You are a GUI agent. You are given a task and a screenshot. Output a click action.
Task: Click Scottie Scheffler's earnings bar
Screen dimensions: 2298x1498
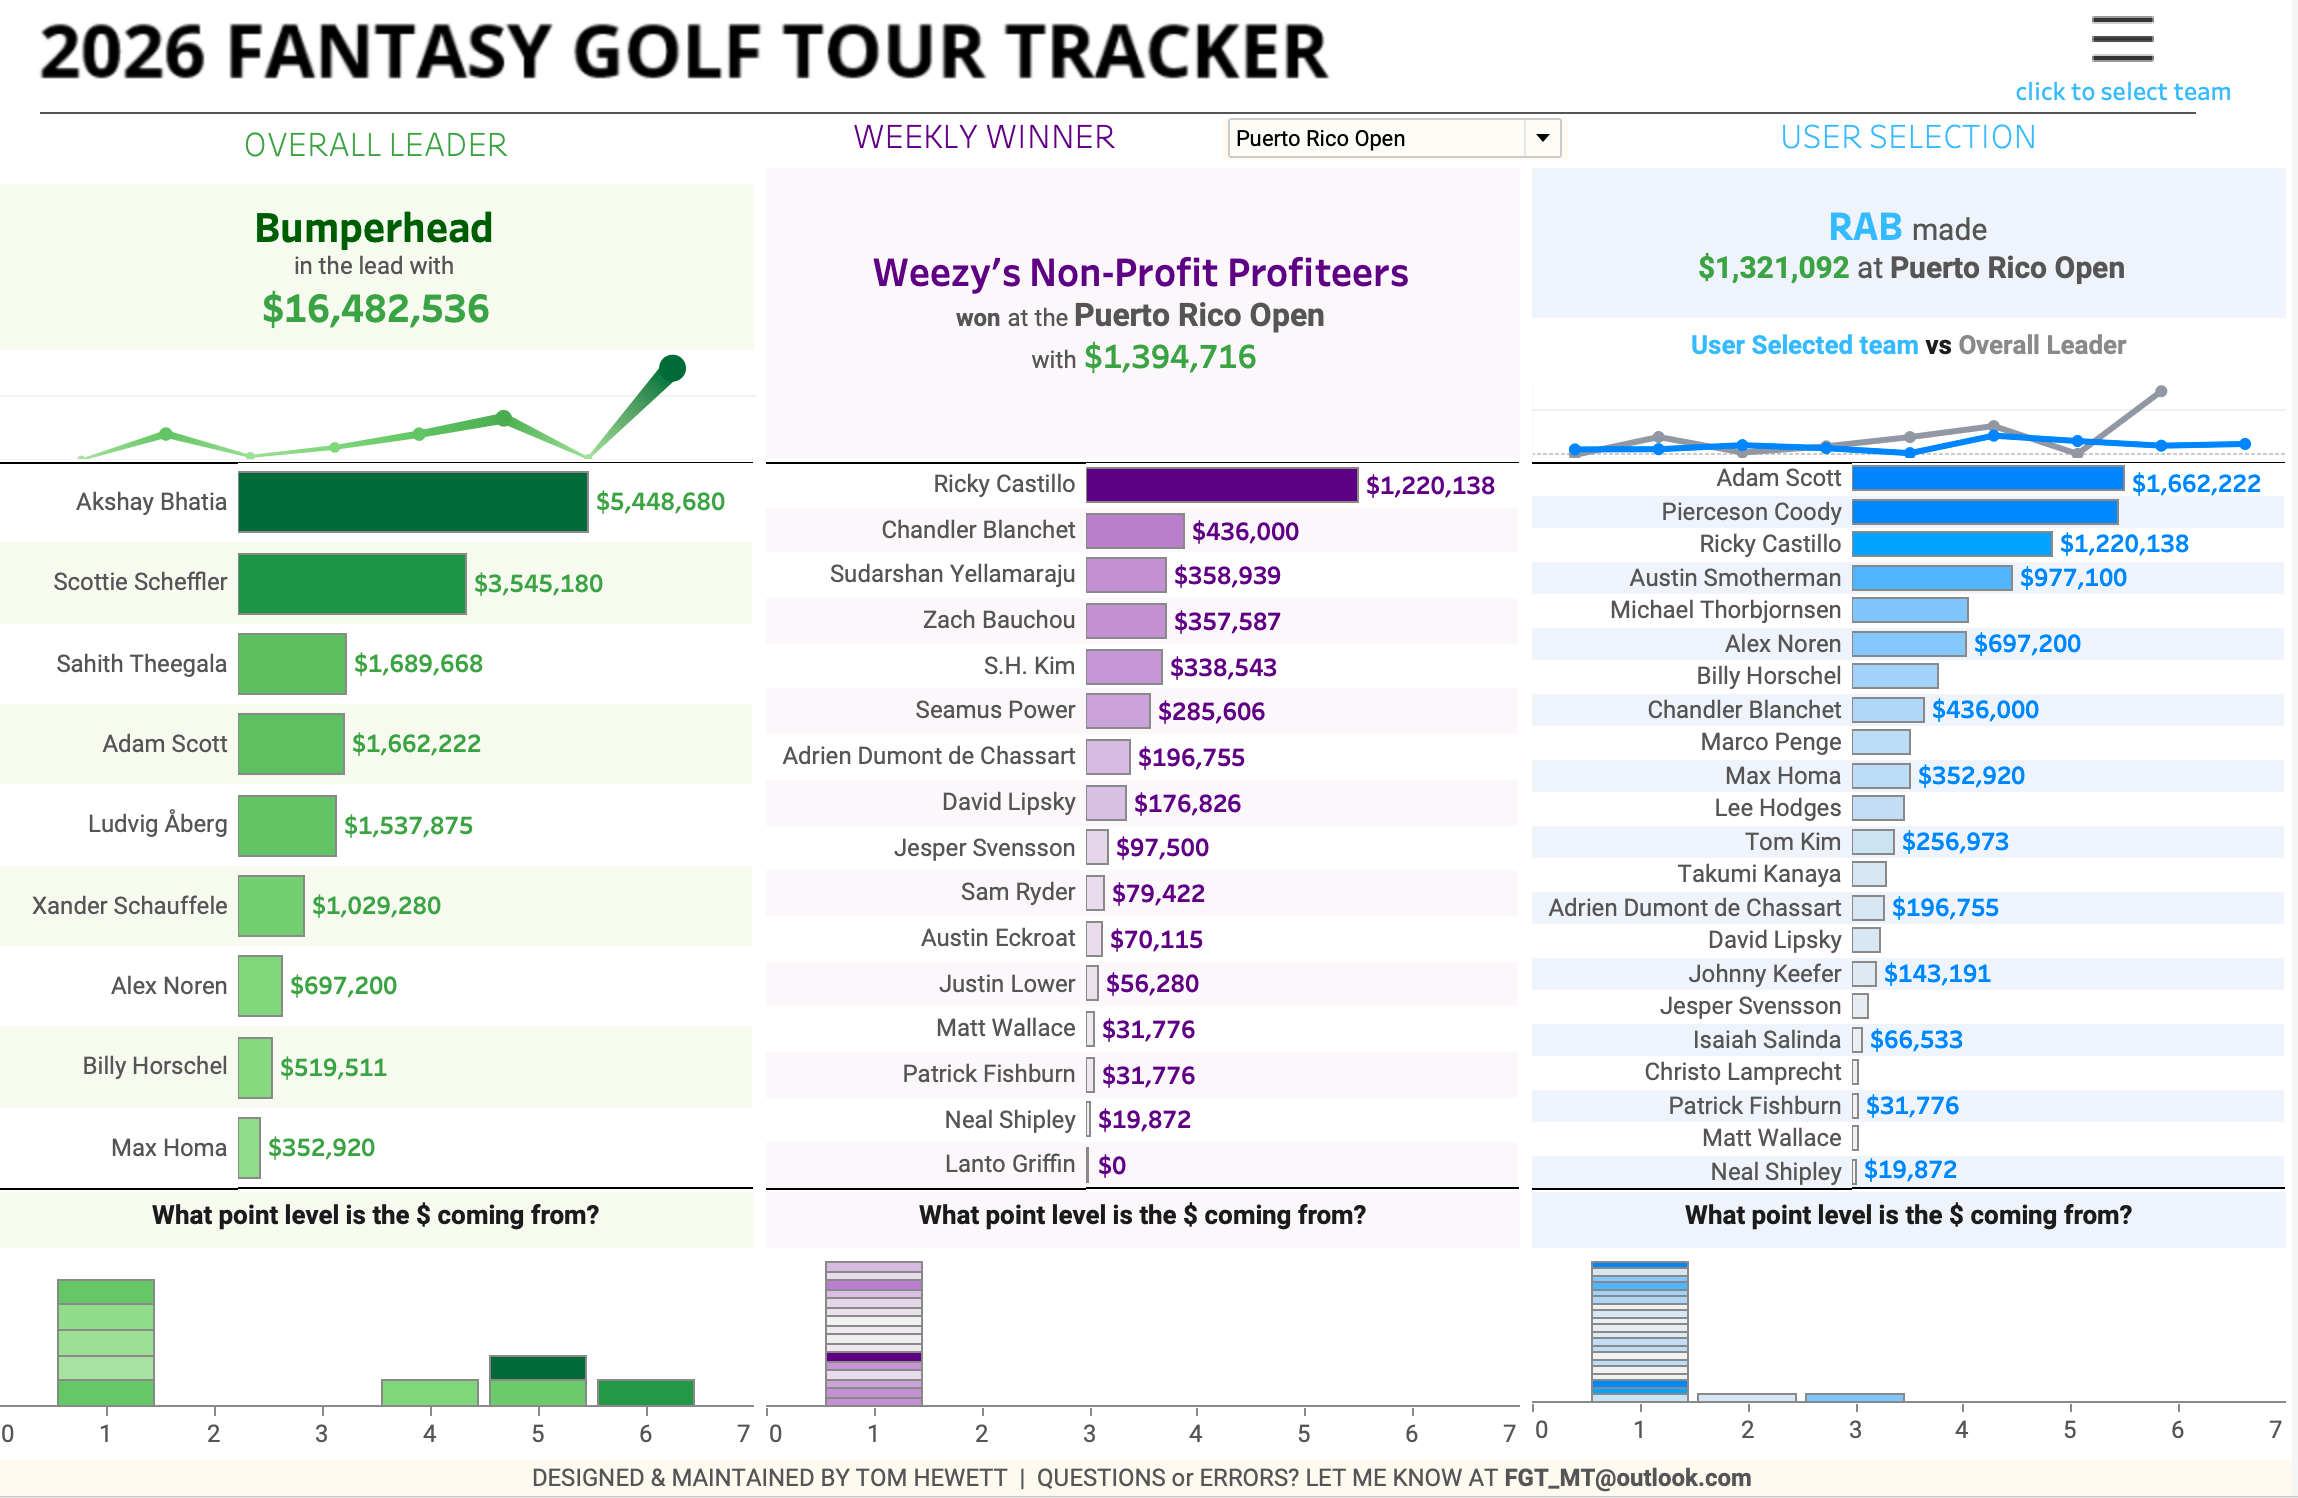[352, 583]
